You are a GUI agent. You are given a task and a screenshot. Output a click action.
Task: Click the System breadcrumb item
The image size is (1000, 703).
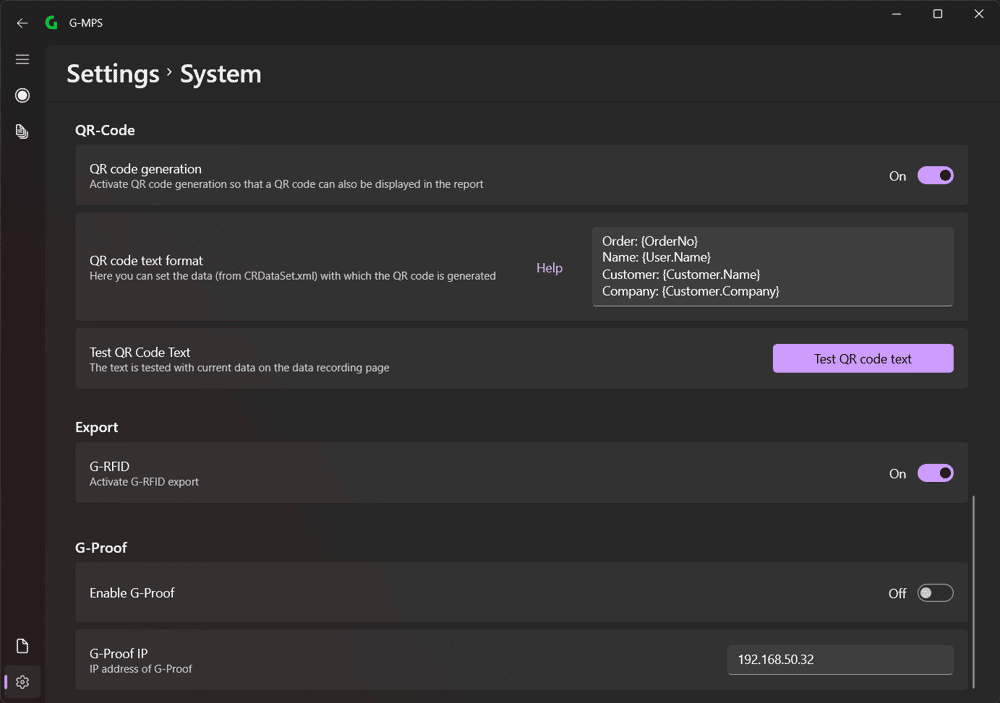coord(221,74)
